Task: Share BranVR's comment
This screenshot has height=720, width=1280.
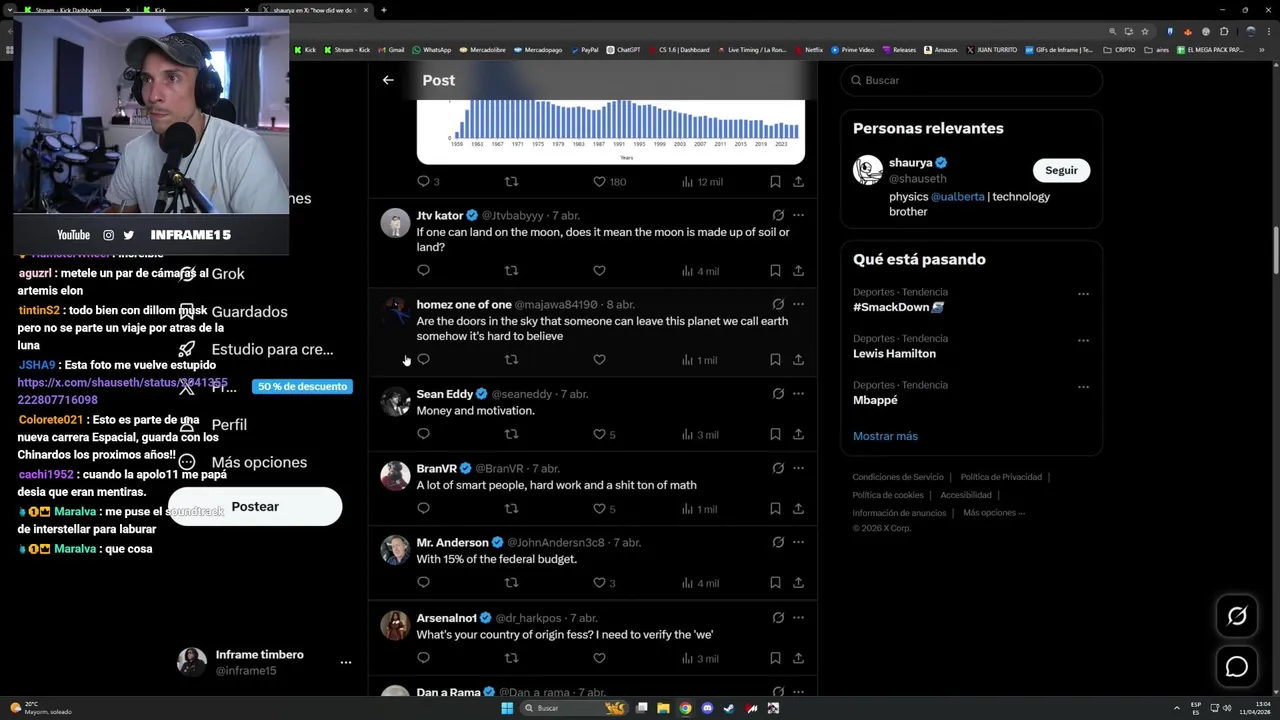Action: (798, 508)
